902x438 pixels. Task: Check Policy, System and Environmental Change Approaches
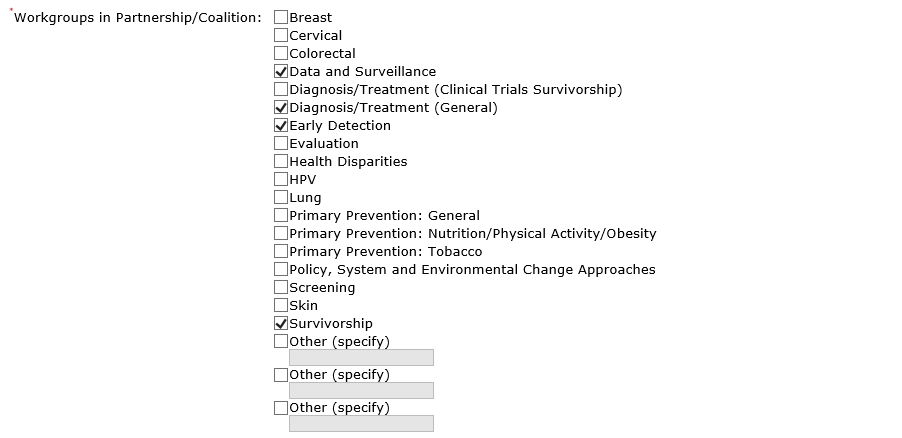click(281, 270)
